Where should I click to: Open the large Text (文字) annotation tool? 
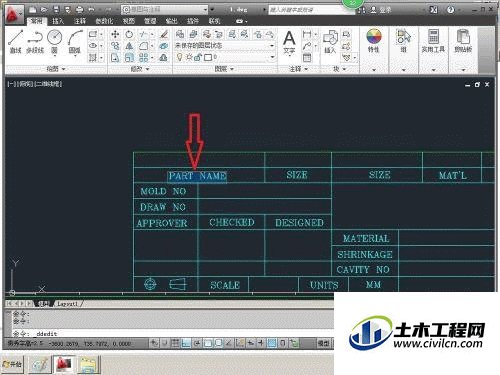289,42
